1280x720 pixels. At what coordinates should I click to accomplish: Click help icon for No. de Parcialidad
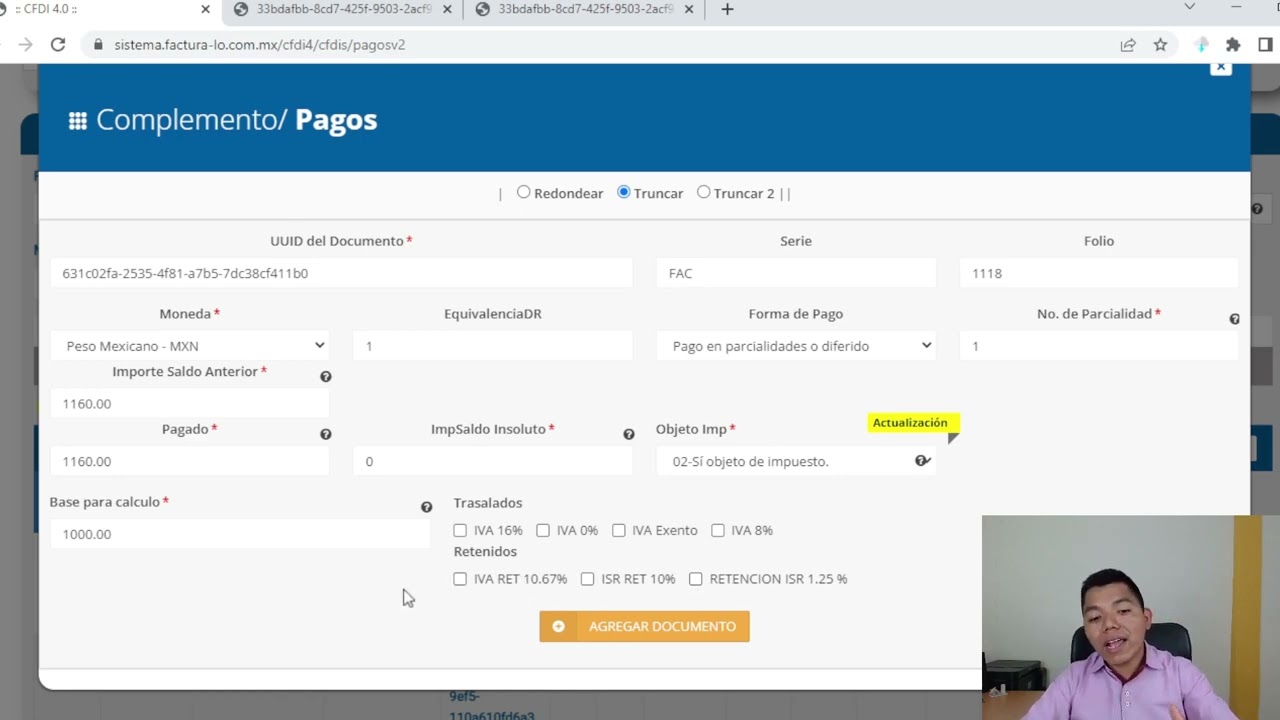pos(1234,319)
